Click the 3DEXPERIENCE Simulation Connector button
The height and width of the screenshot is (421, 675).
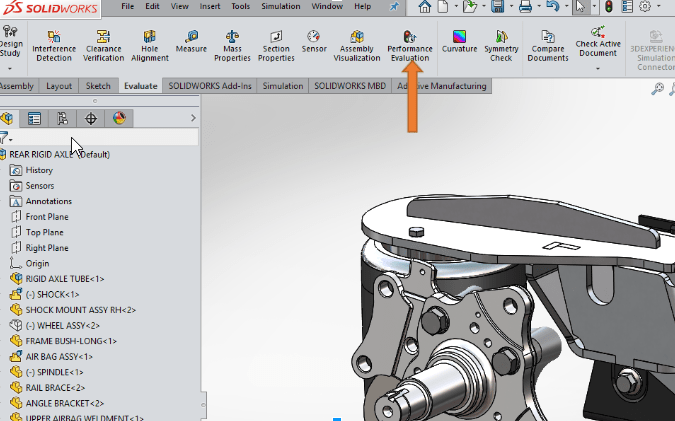[652, 48]
